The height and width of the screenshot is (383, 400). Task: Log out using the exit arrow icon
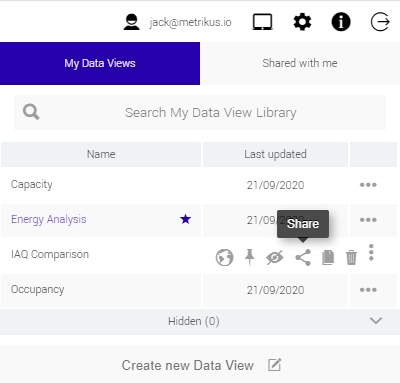coord(380,22)
